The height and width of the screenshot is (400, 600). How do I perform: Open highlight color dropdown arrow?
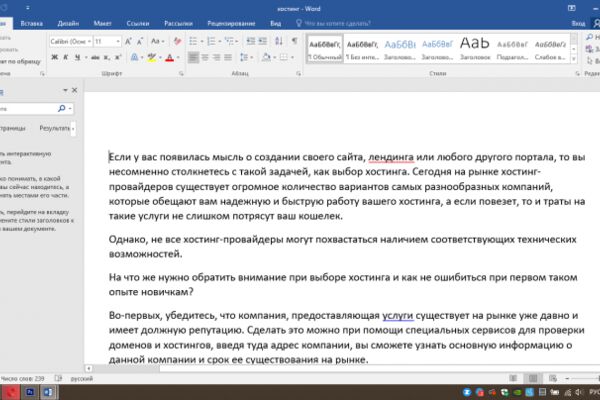160,57
